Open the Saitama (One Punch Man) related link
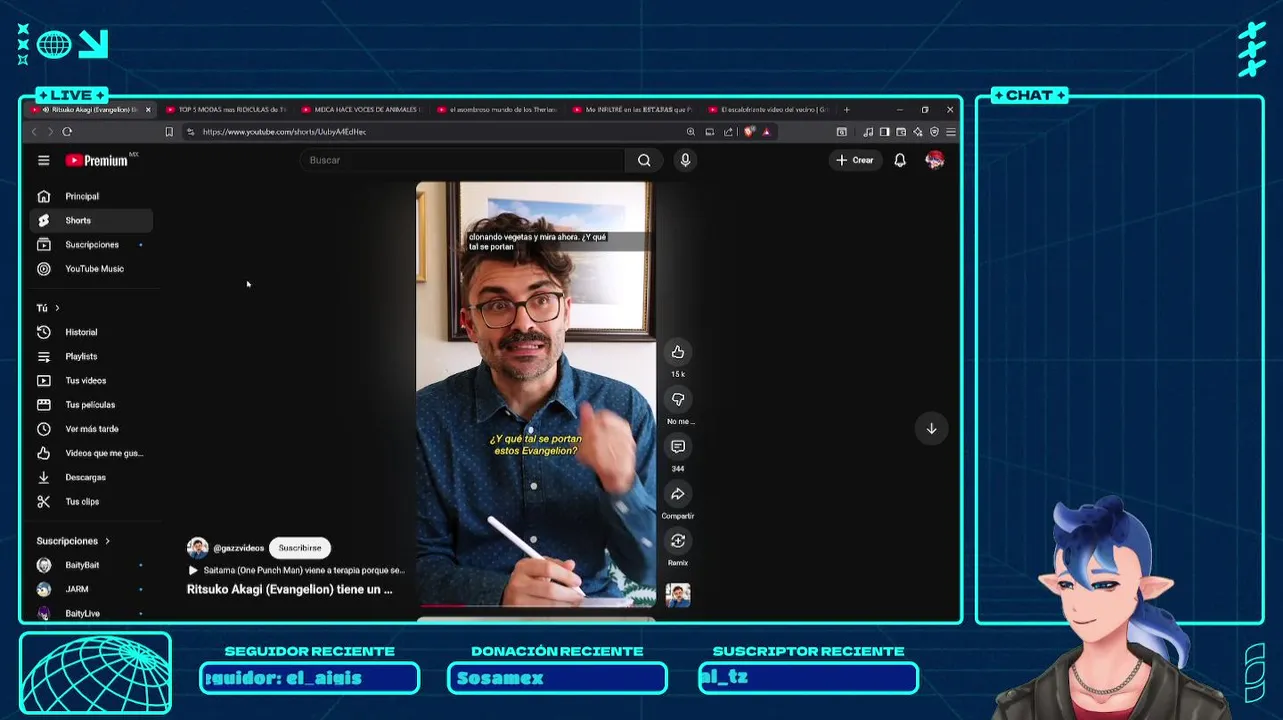The height and width of the screenshot is (720, 1283). (x=296, y=570)
